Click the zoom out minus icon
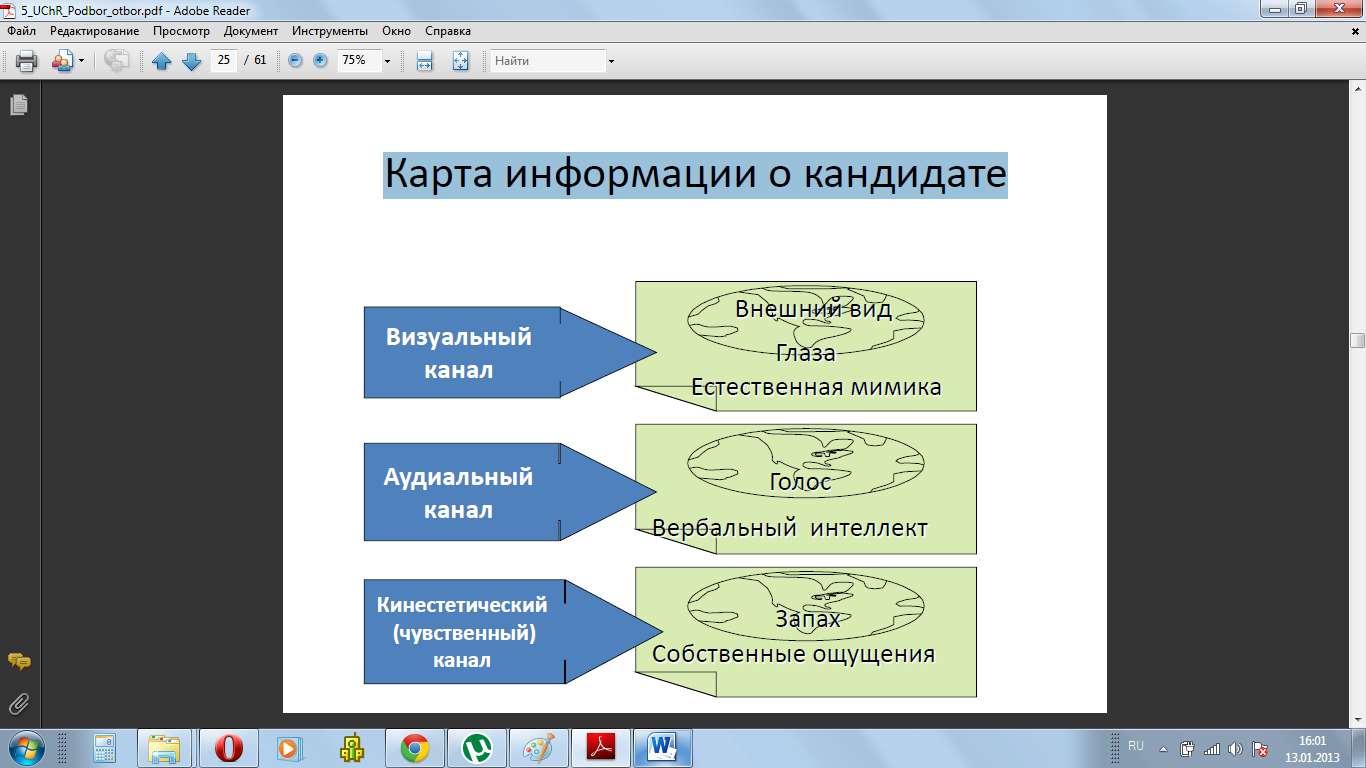This screenshot has height=768, width=1366. click(295, 61)
